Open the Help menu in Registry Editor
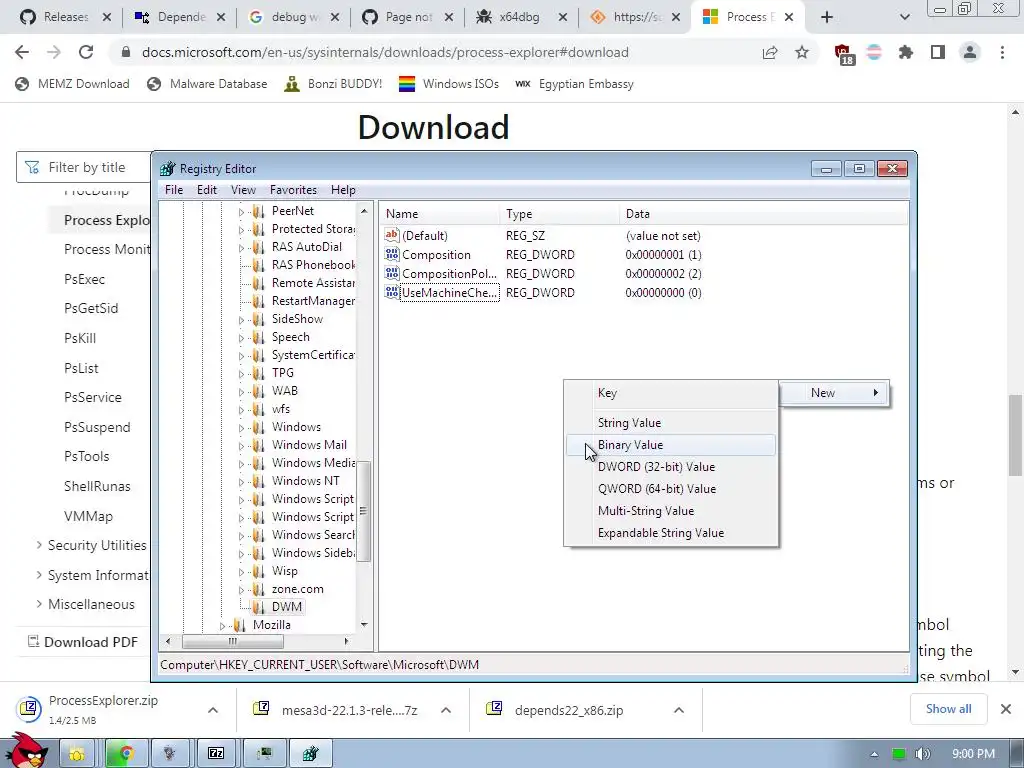The height and width of the screenshot is (768, 1024). coord(343,189)
